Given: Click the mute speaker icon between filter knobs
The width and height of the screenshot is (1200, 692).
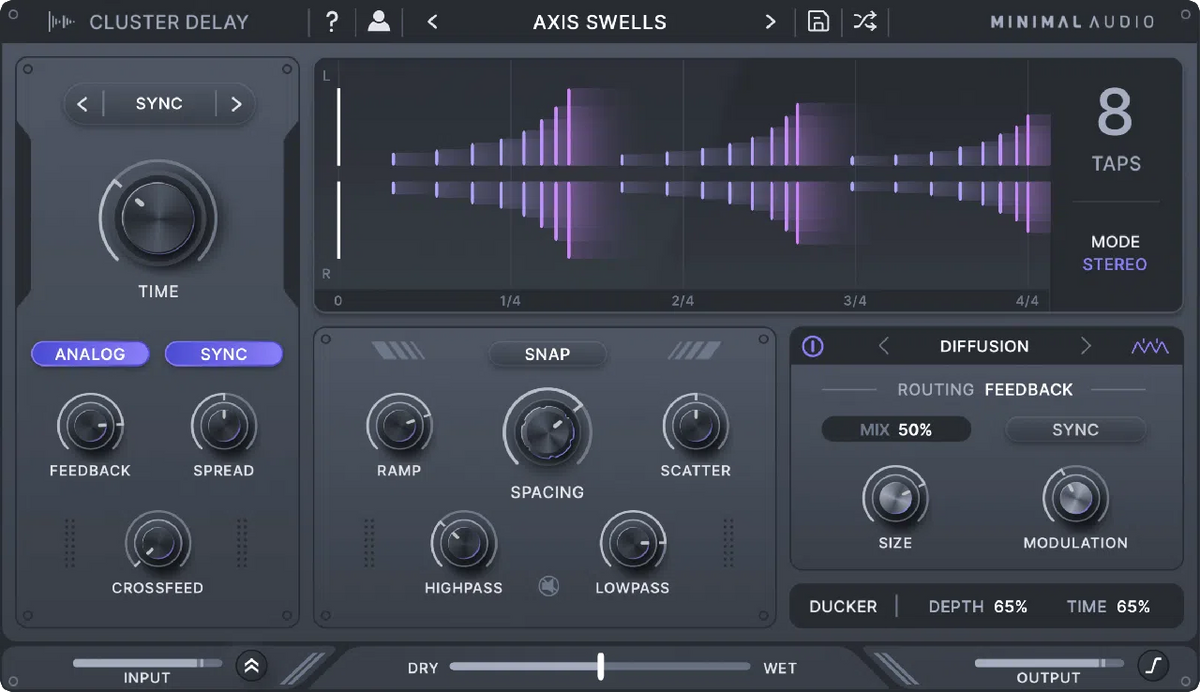Looking at the screenshot, I should [548, 587].
